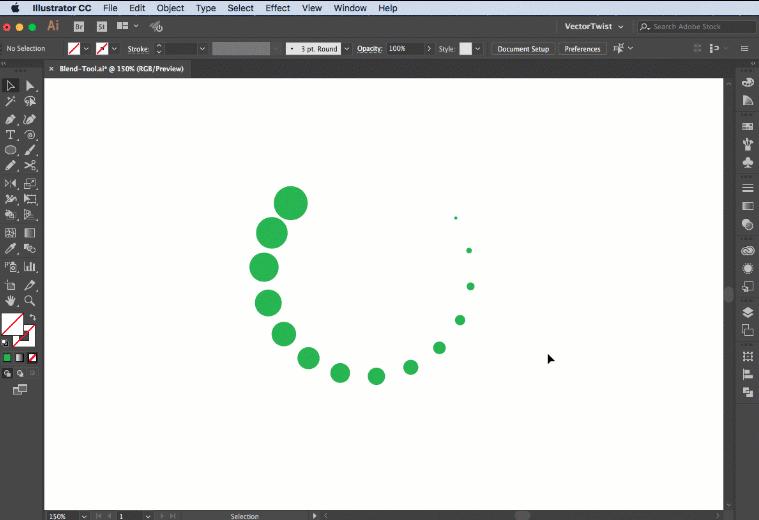The image size is (759, 520).
Task: Enable Draw Normal mode
Action: pos(7,373)
